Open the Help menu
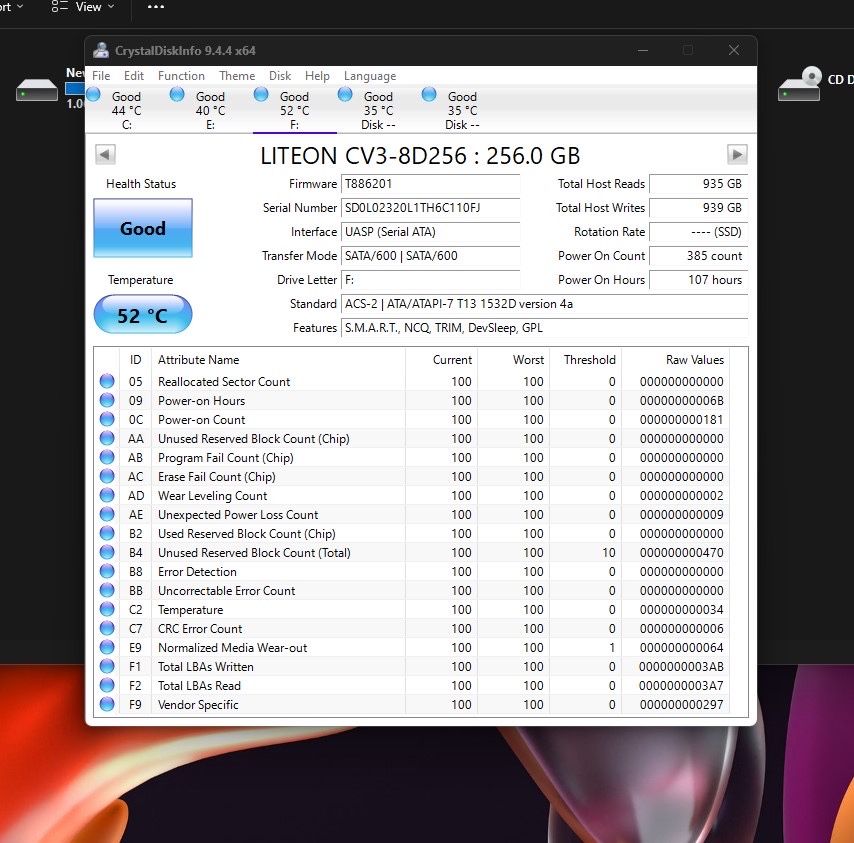The image size is (854, 843). coord(317,76)
